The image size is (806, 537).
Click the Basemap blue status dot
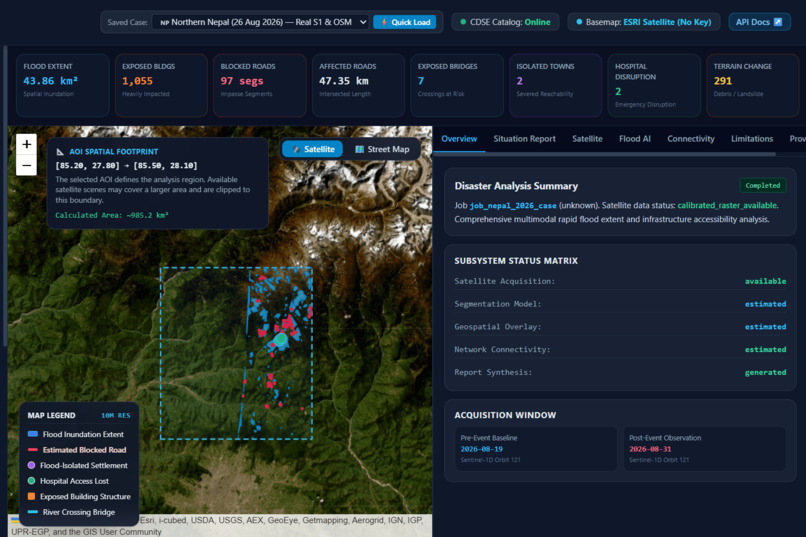[579, 22]
